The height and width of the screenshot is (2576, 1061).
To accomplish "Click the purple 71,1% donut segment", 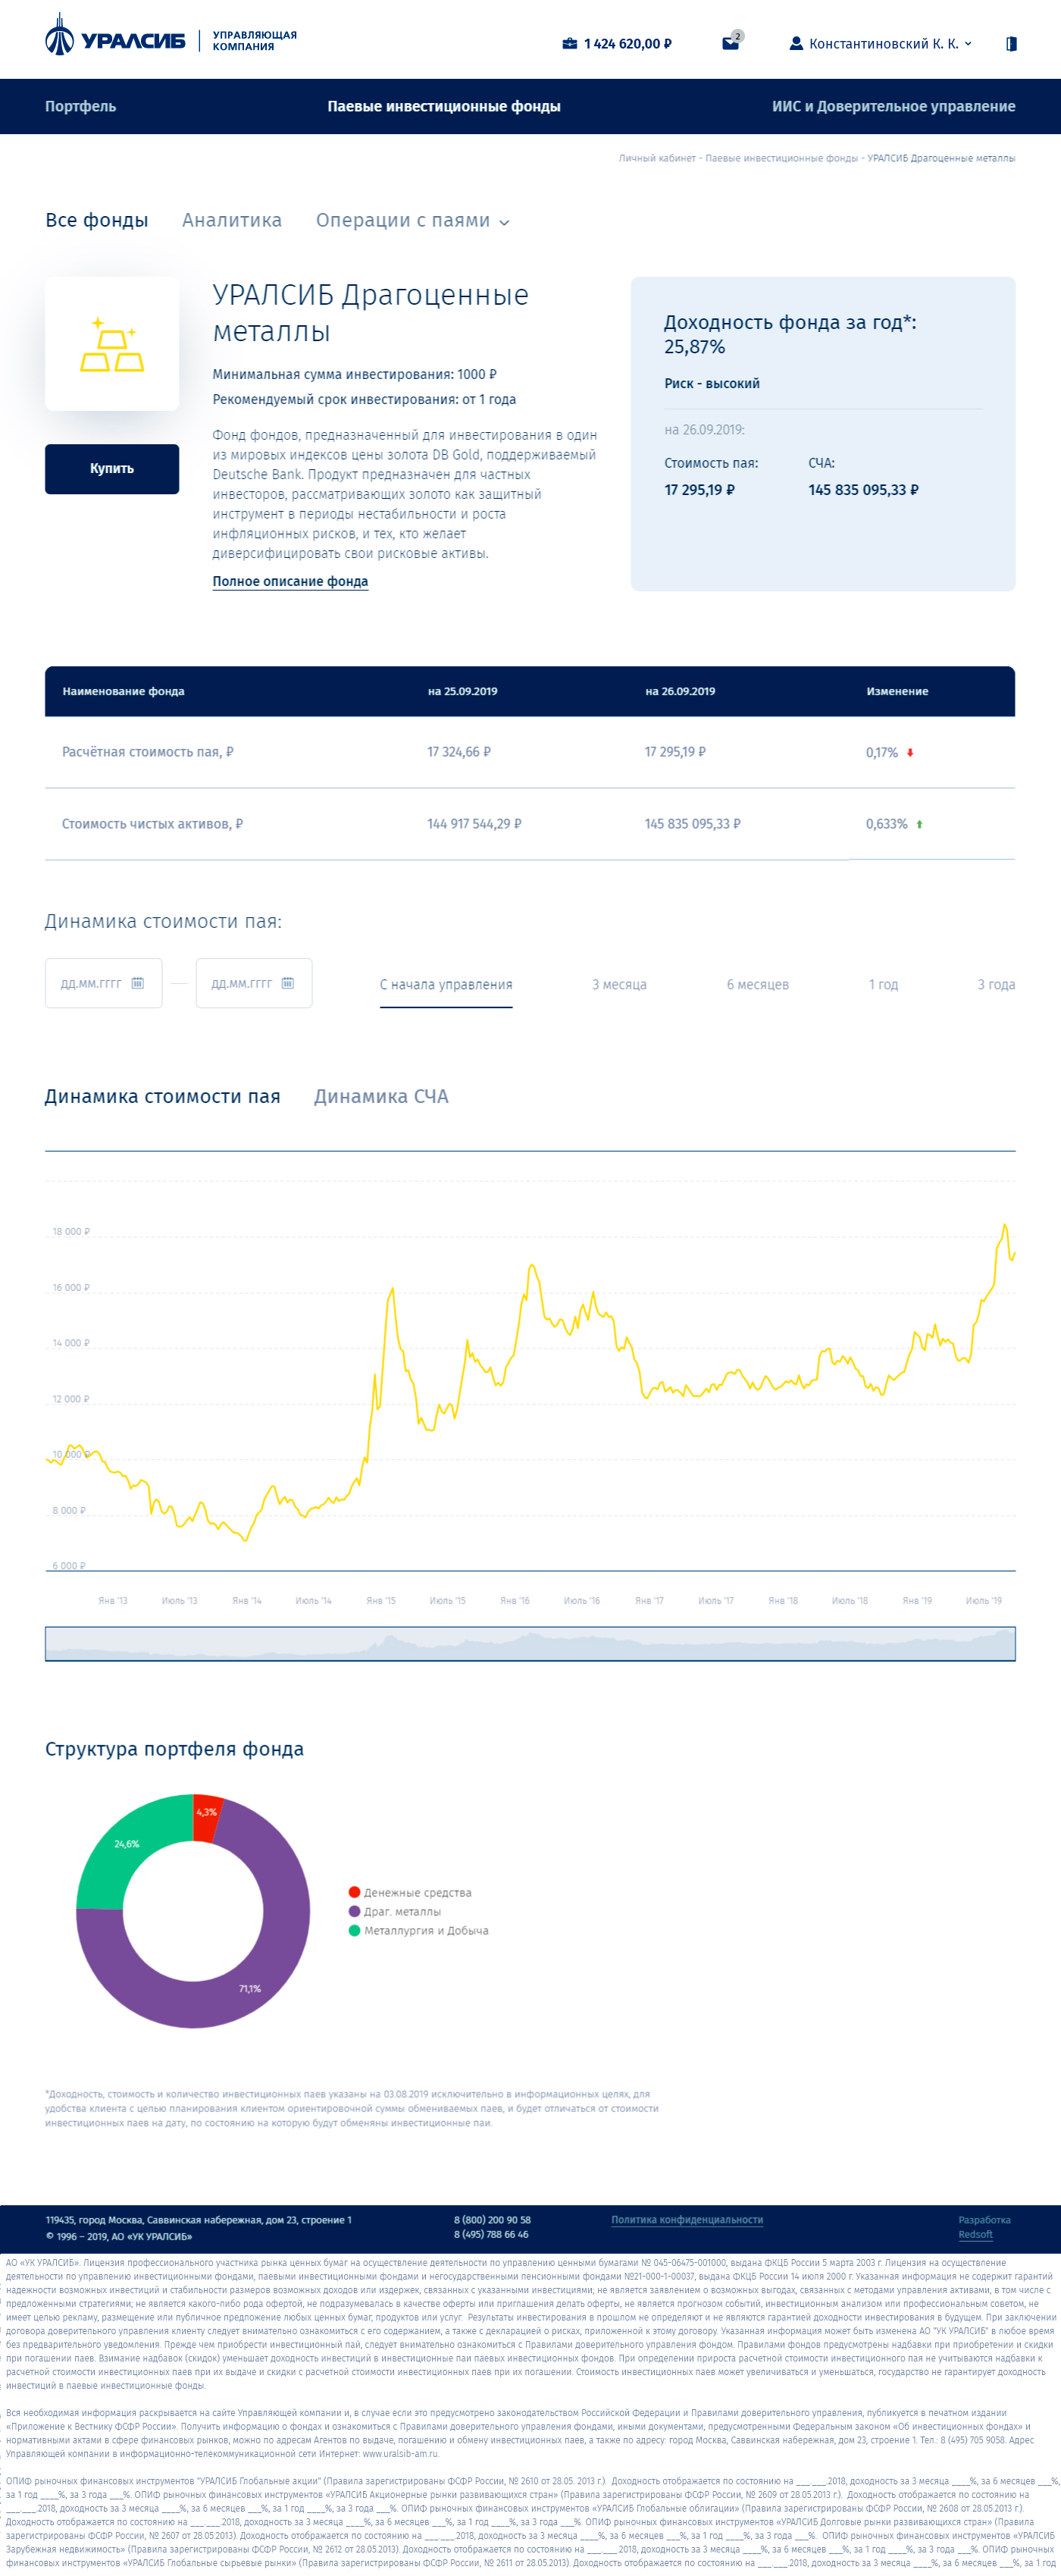I will click(249, 1988).
